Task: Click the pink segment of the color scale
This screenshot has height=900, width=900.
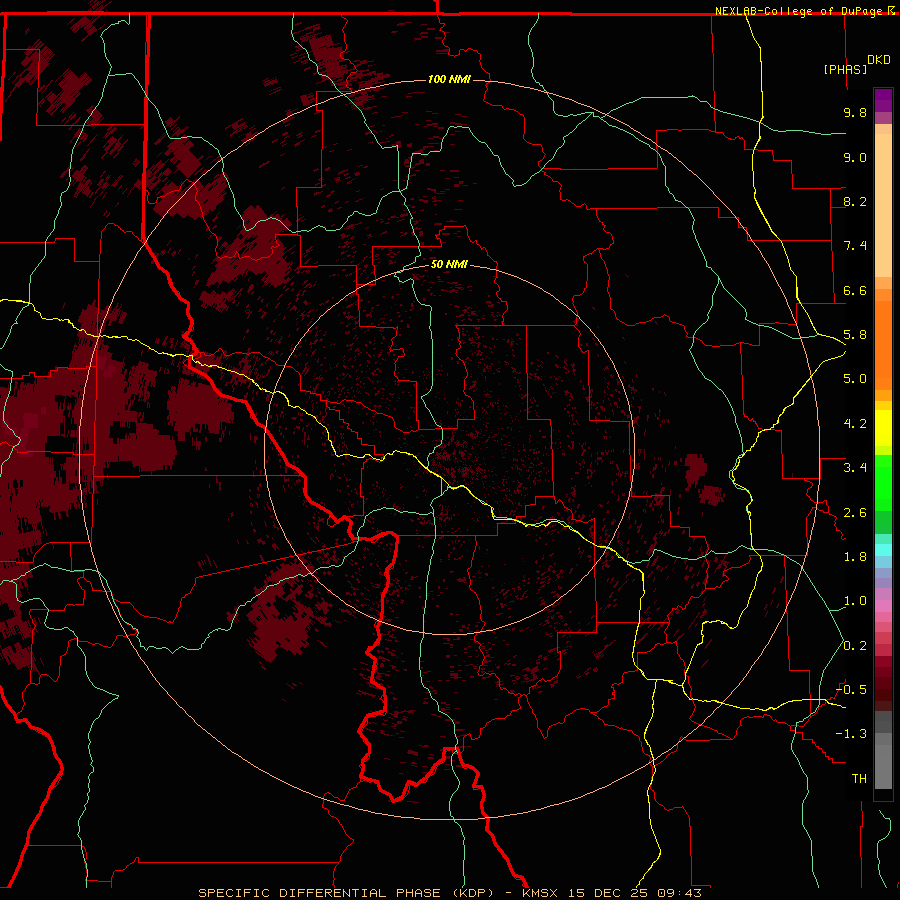Action: (883, 606)
